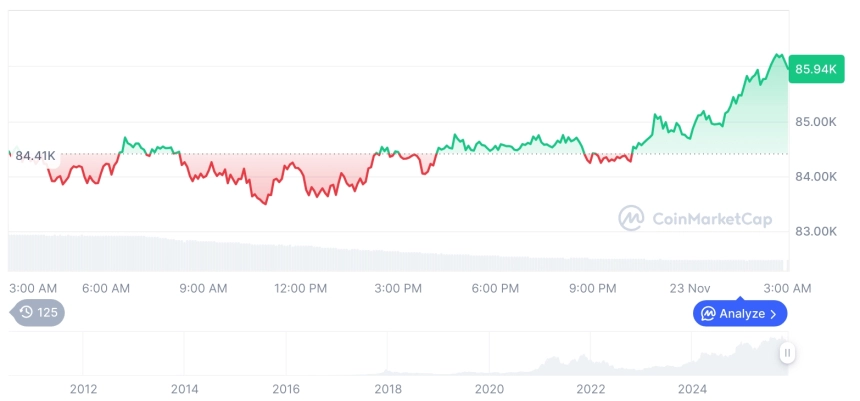
Task: Click the 84.41K baseline price label
Action: click(x=35, y=155)
